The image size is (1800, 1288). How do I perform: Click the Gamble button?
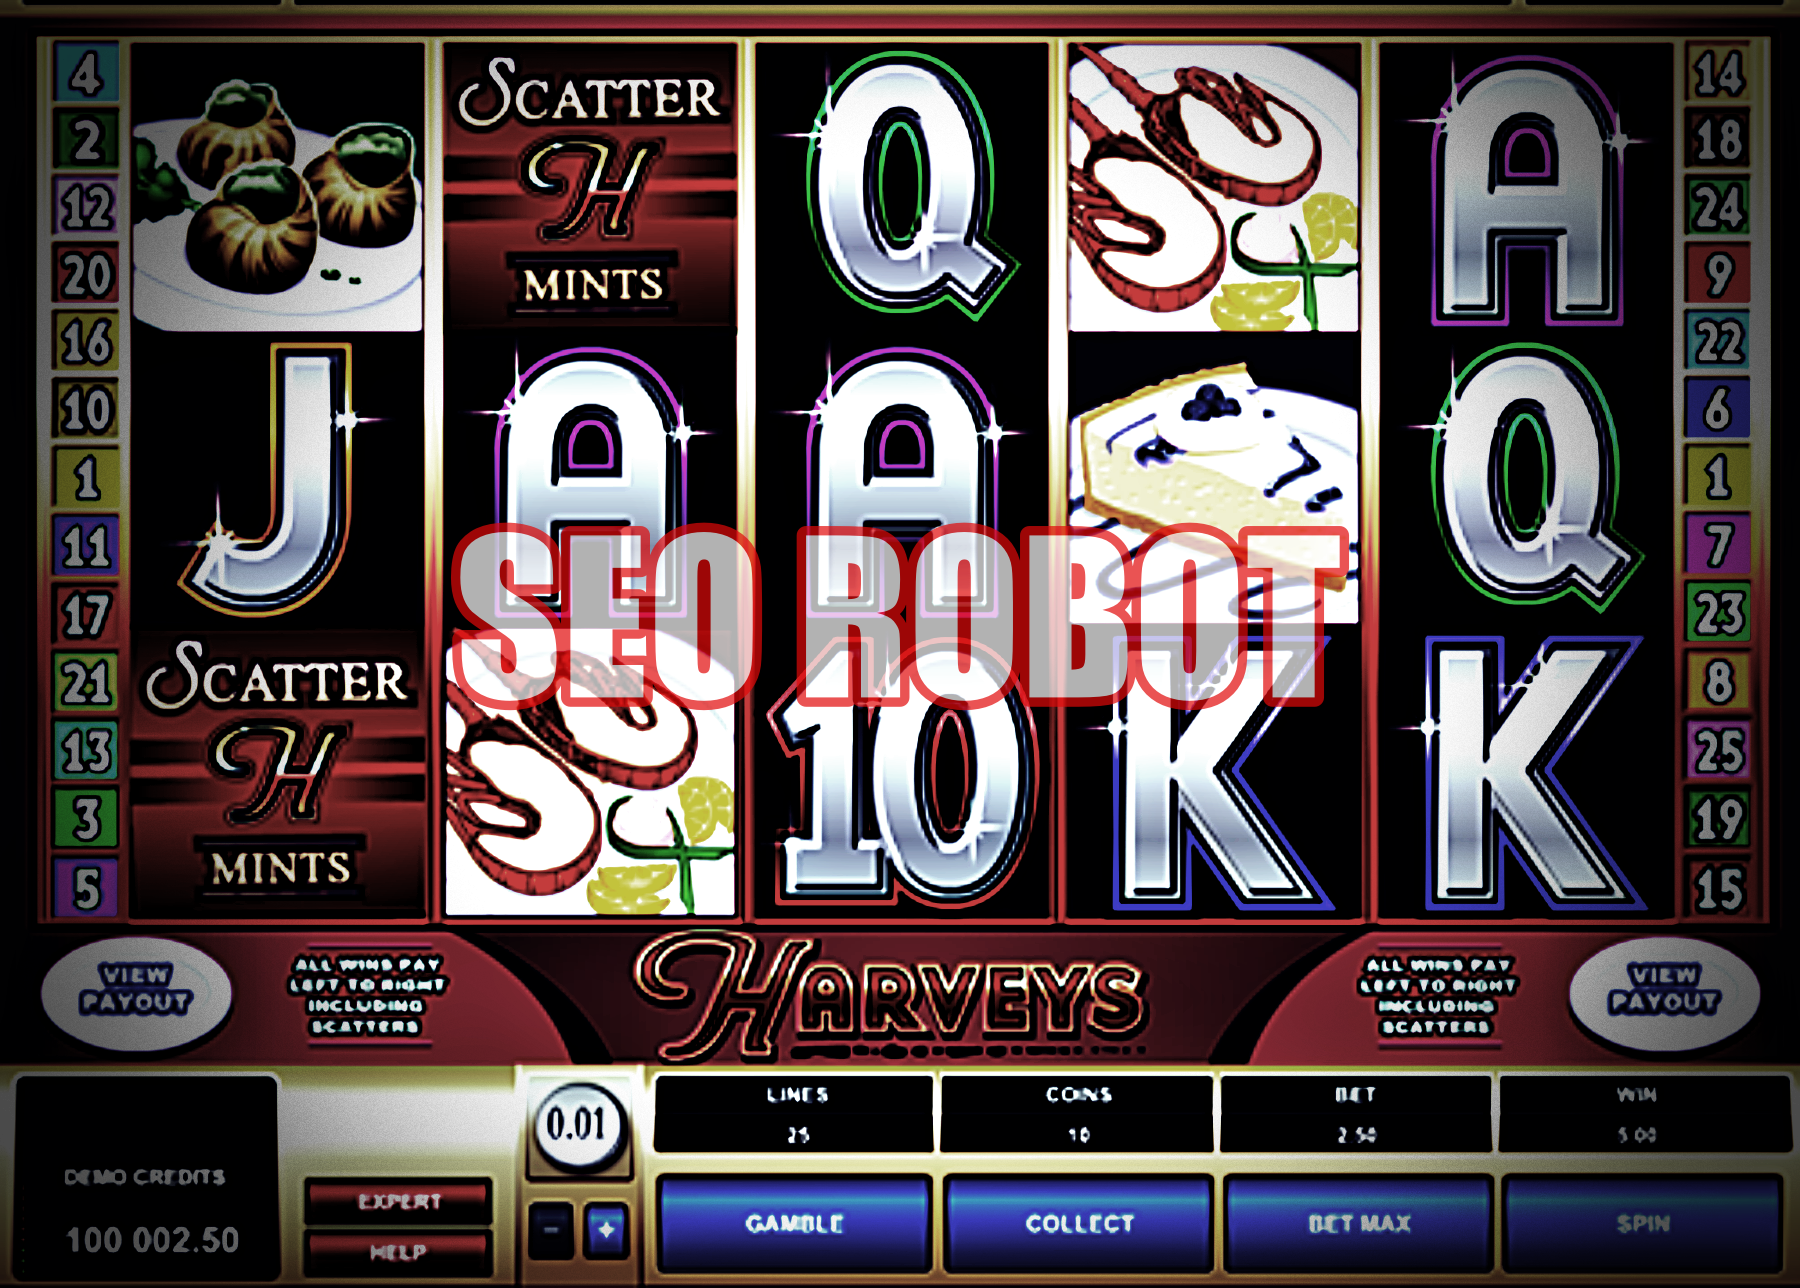coord(794,1224)
